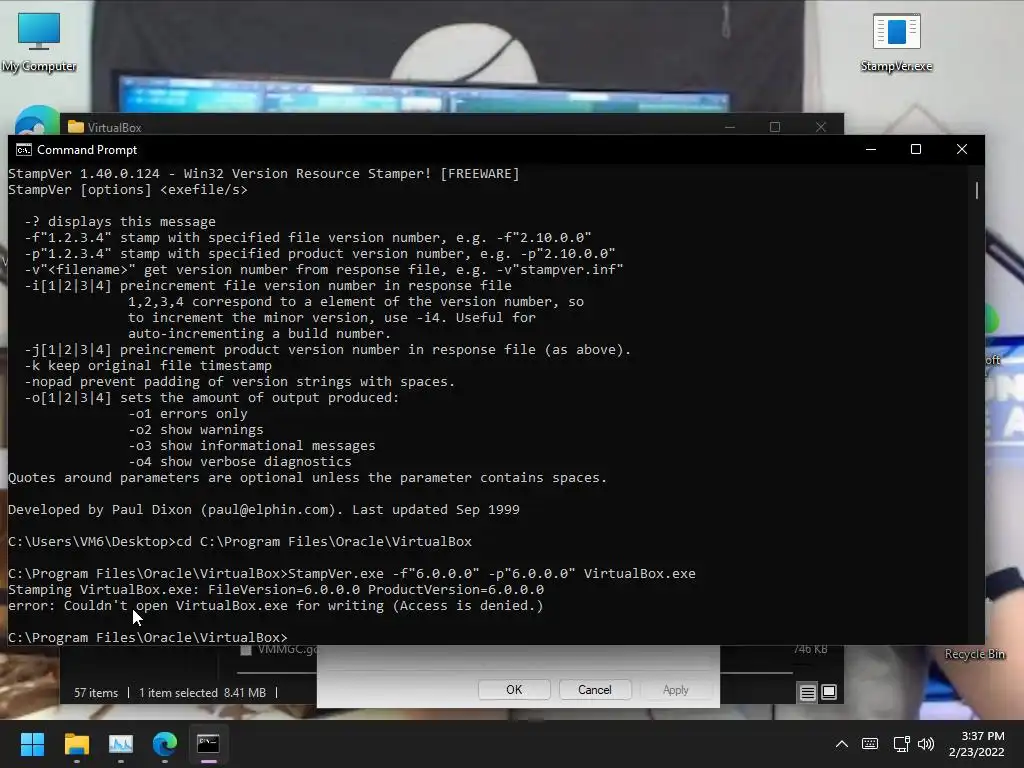
Task: Click the "Access is denied." error text
Action: tap(468, 605)
